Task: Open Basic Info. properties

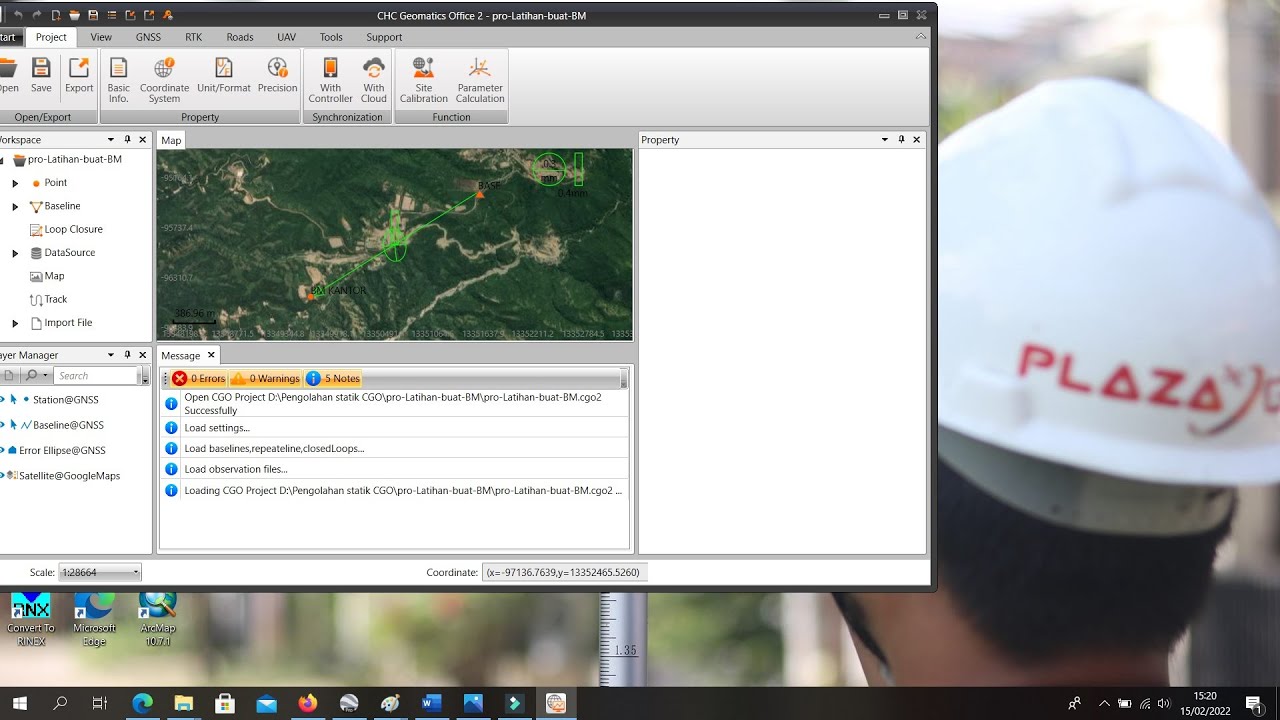Action: [119, 80]
